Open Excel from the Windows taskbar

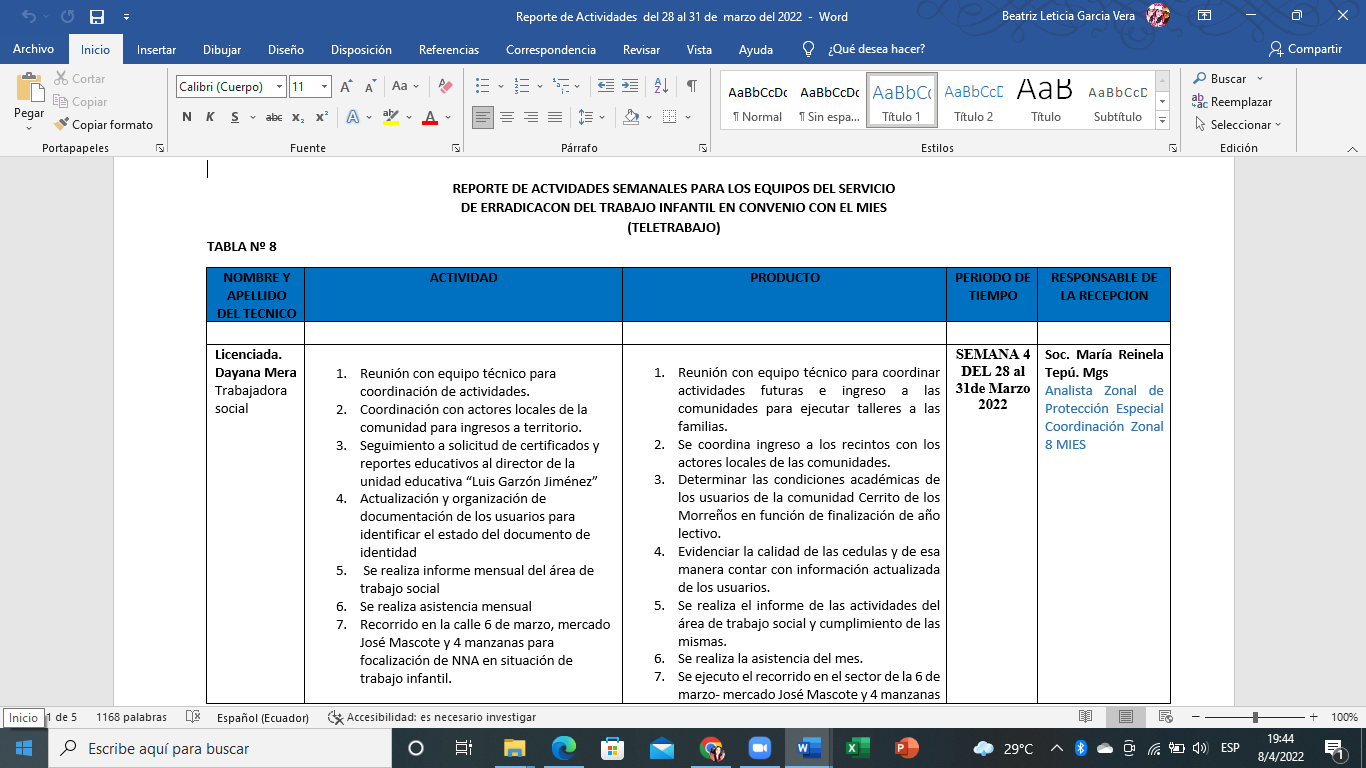coord(857,748)
